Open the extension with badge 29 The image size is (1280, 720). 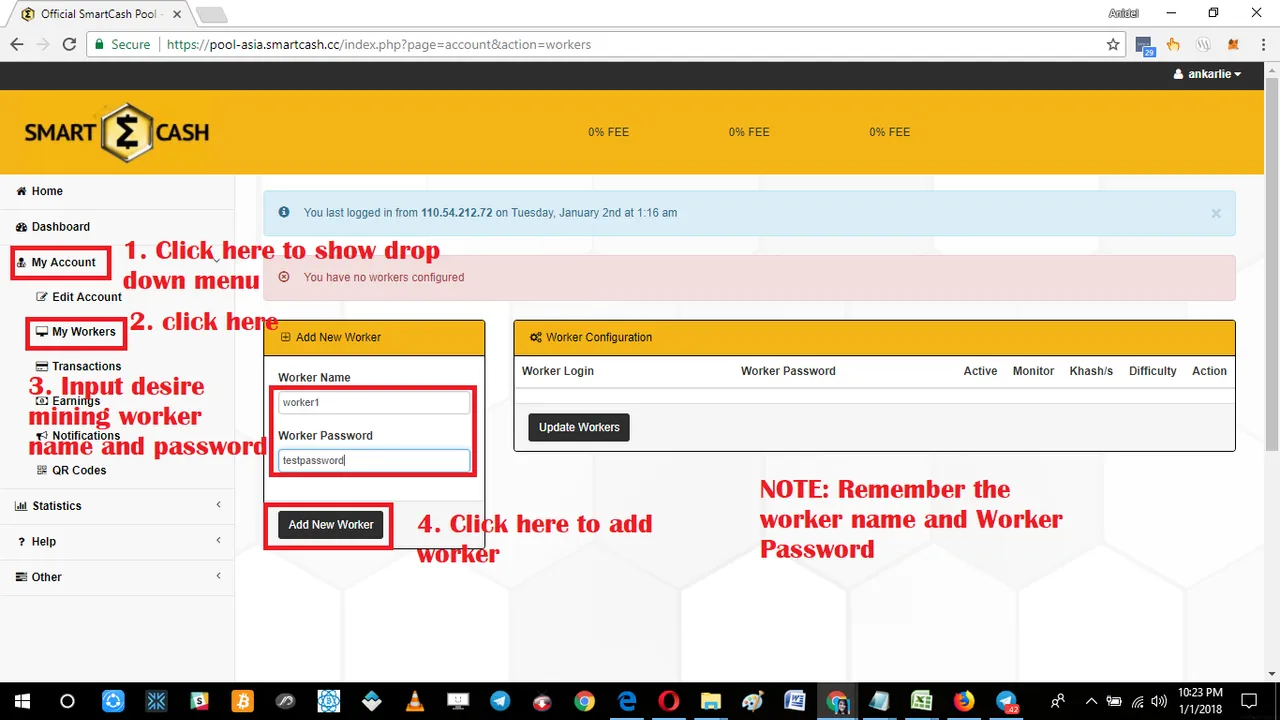1145,45
